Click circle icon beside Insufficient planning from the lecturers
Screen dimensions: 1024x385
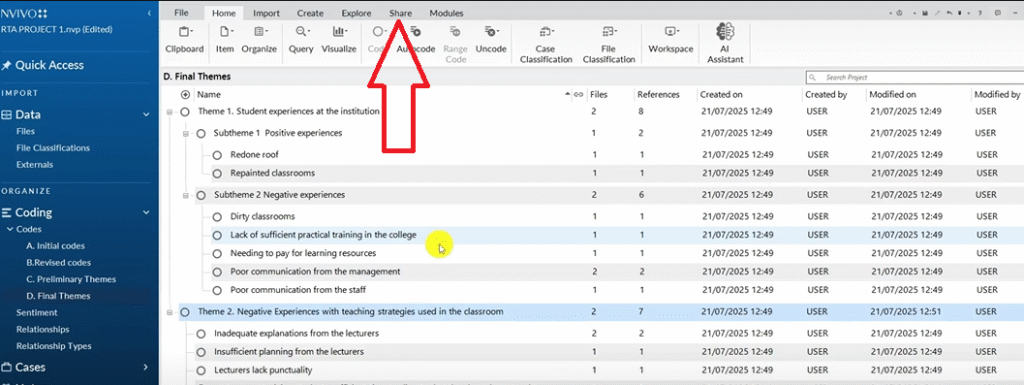coord(201,352)
